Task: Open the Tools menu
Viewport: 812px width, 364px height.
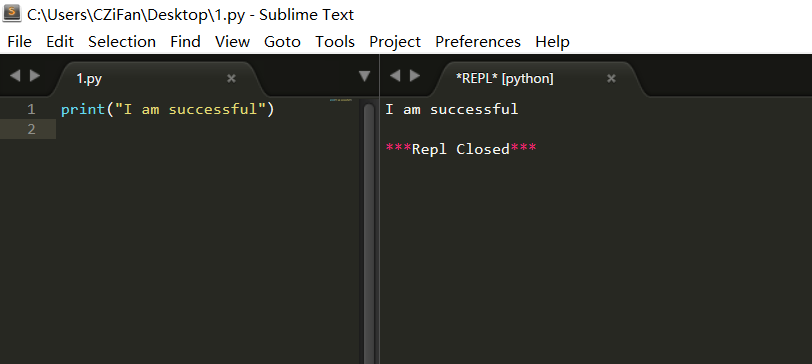Action: 335,41
